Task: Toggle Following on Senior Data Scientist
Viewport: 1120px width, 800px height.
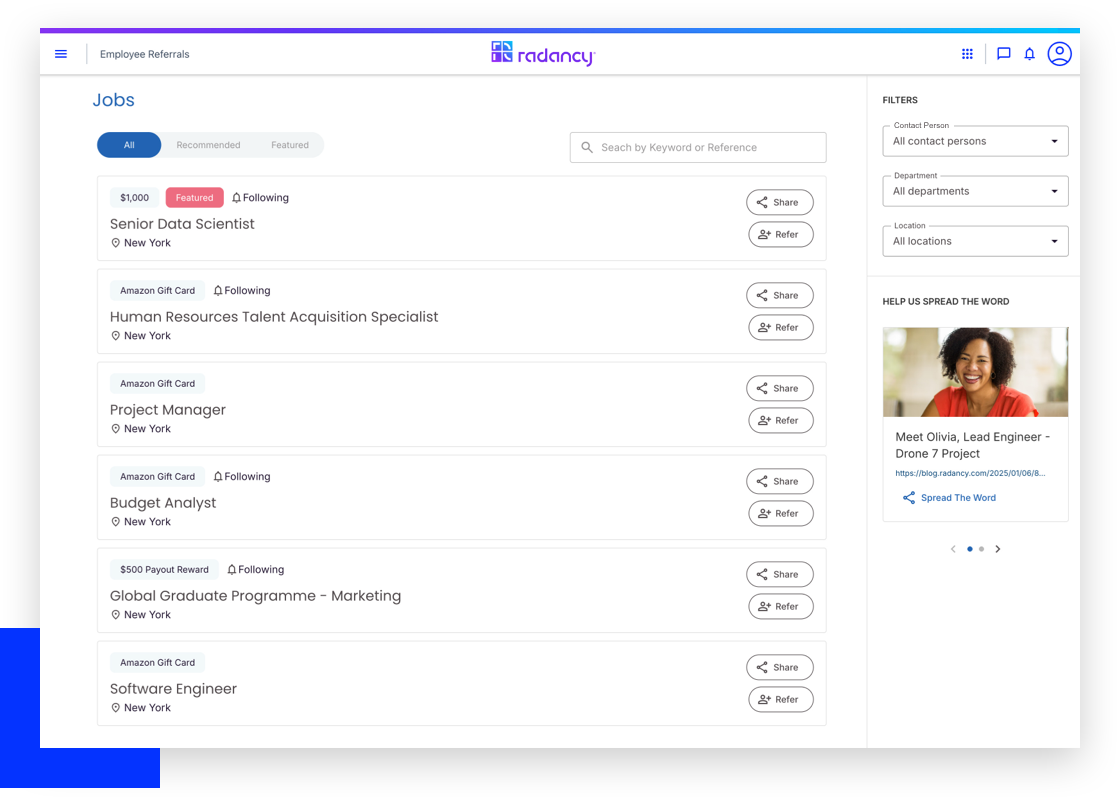Action: click(260, 198)
